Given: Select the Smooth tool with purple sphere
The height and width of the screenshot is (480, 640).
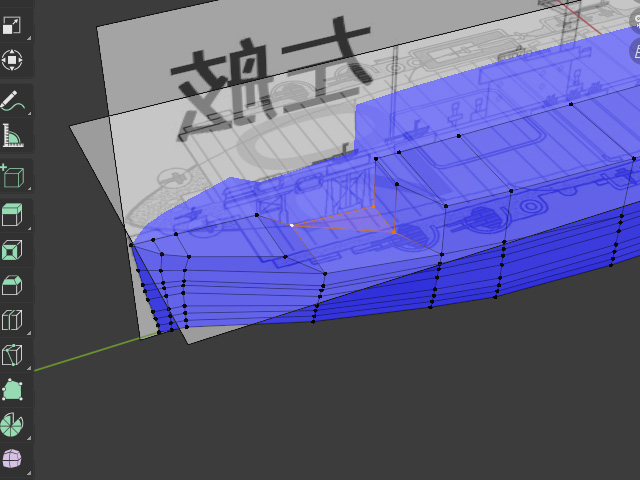Looking at the screenshot, I should (12, 459).
